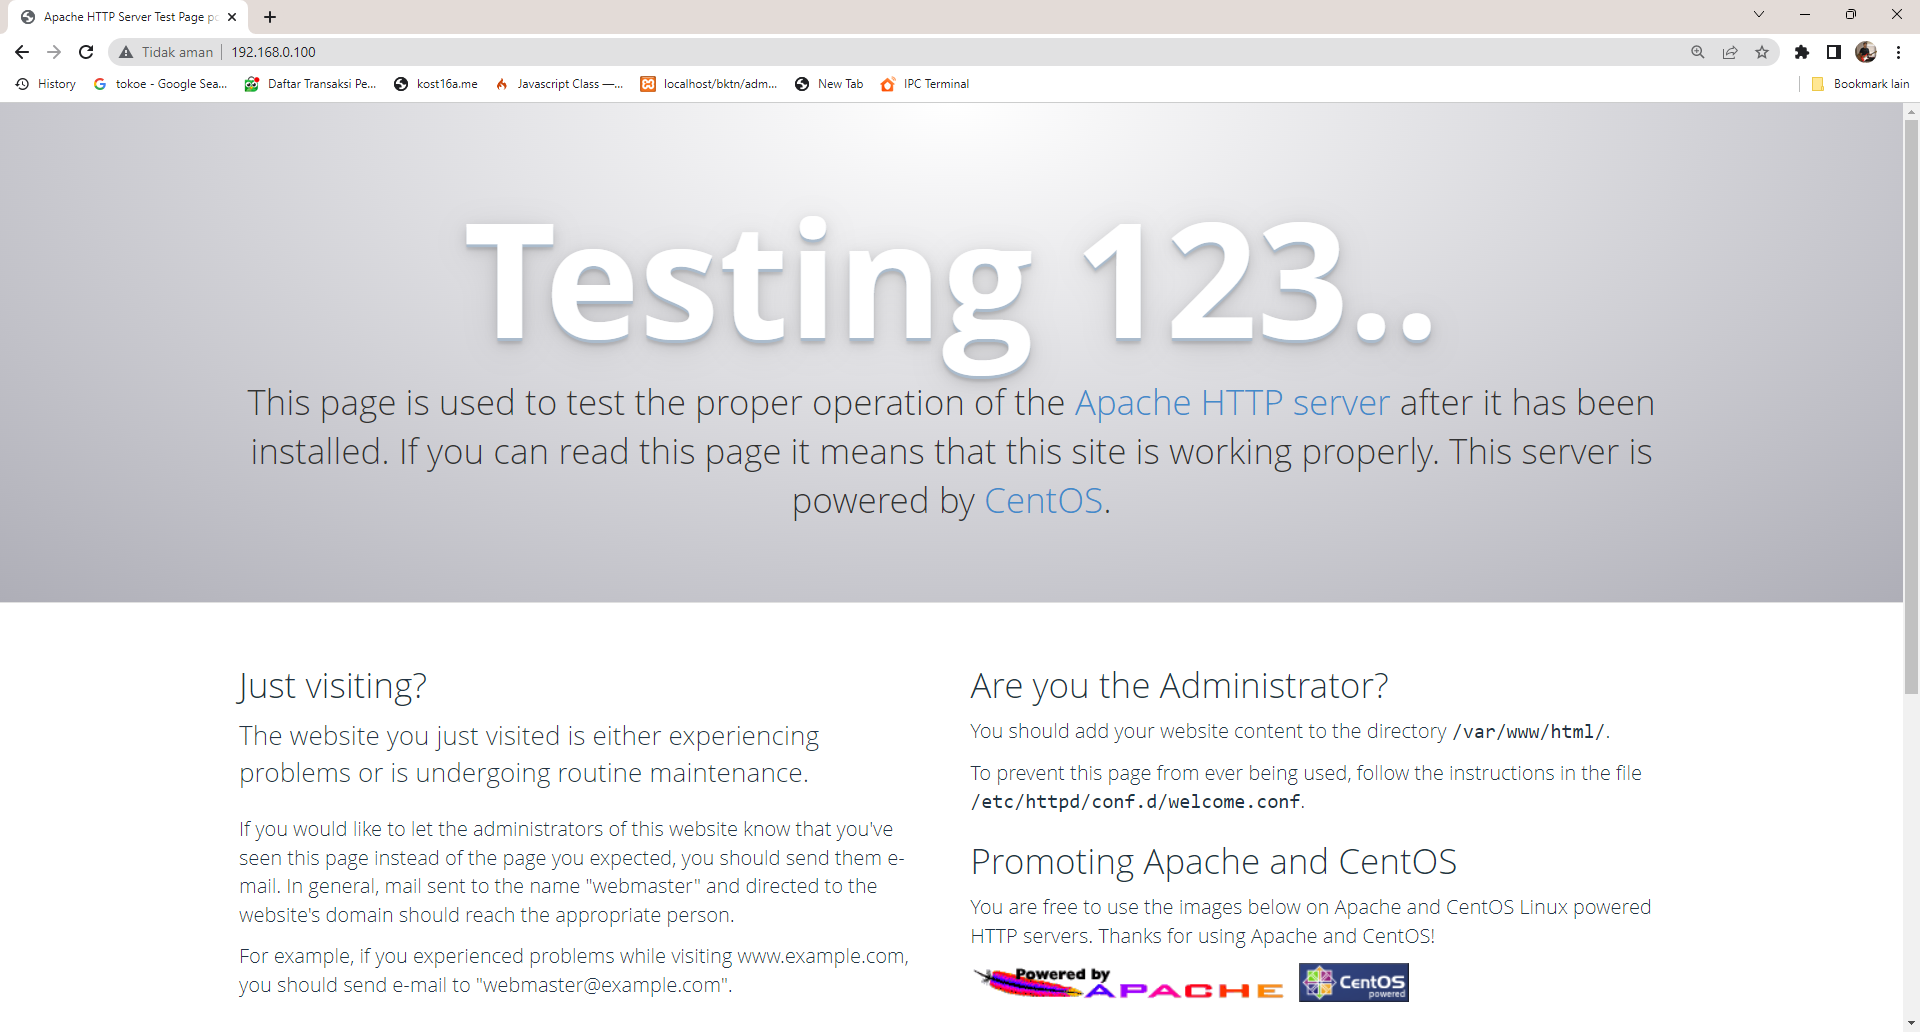Open a new tab with plus button
Image resolution: width=1920 pixels, height=1032 pixels.
(270, 17)
